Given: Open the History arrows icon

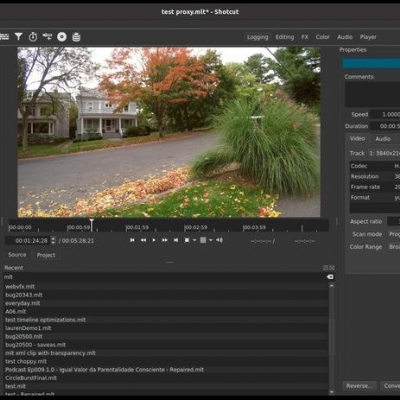Looking at the screenshot, I should 47,37.
